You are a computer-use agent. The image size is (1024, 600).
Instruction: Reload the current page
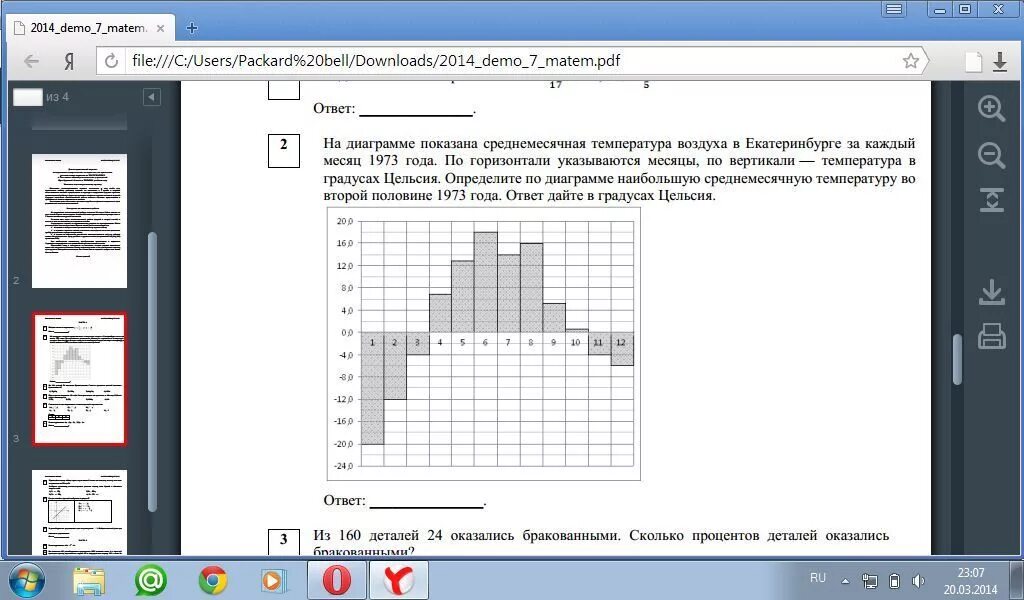[112, 61]
